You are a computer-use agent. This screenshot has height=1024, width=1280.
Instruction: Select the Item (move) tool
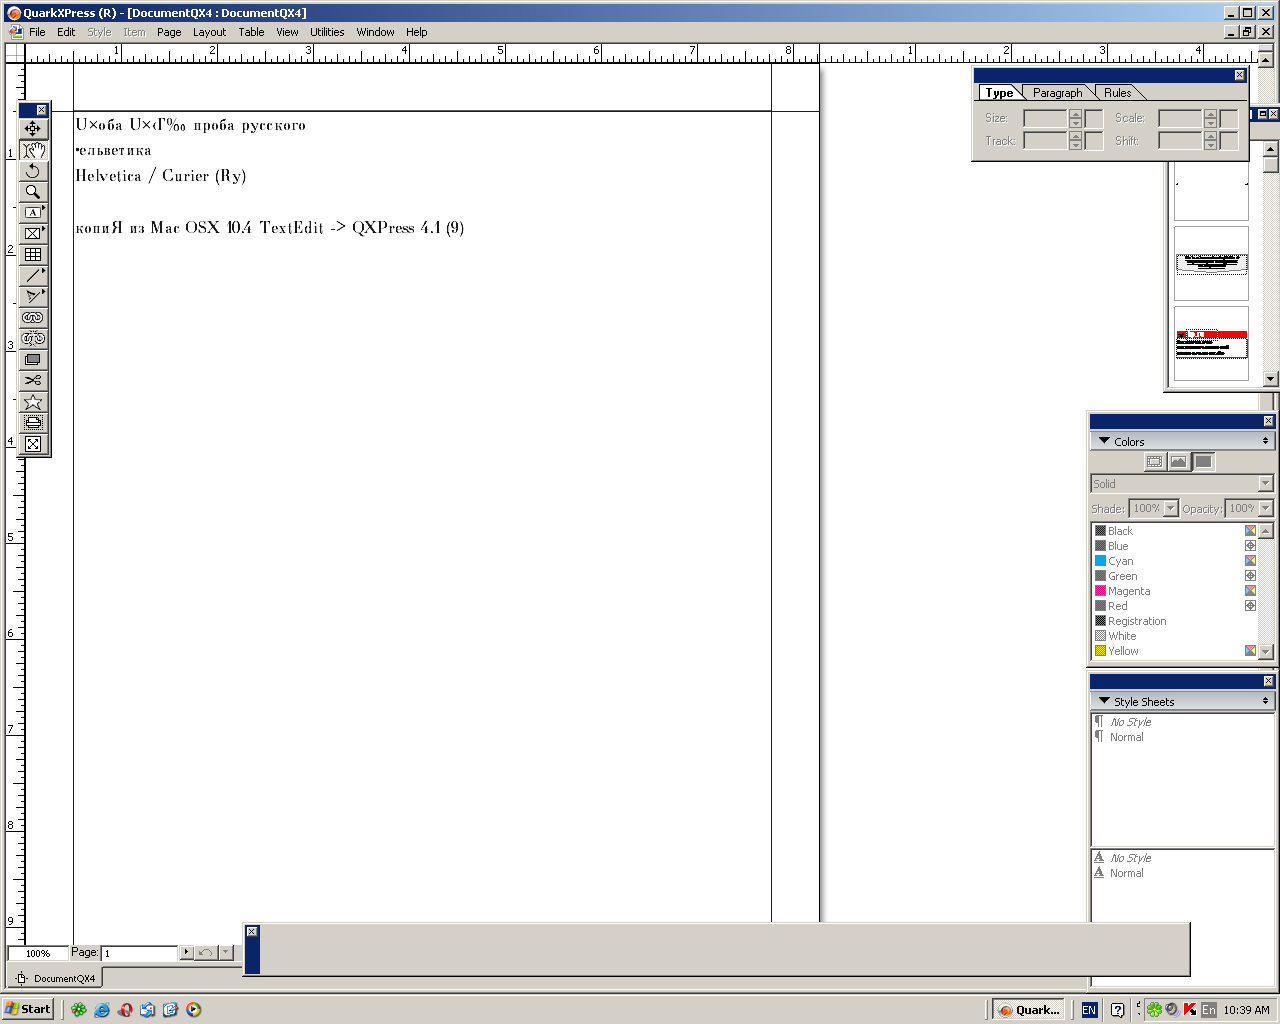33,129
